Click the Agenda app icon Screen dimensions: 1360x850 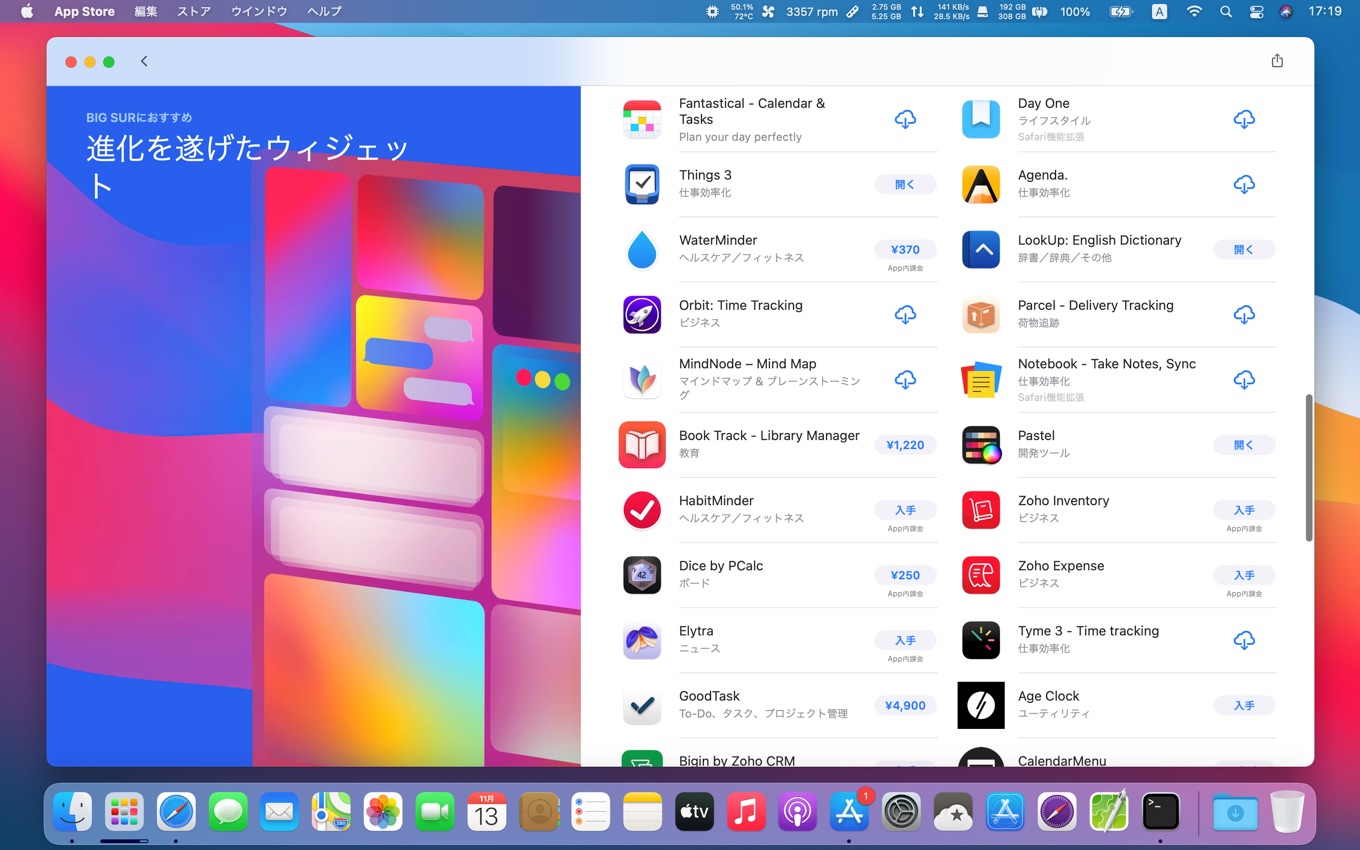(x=981, y=184)
